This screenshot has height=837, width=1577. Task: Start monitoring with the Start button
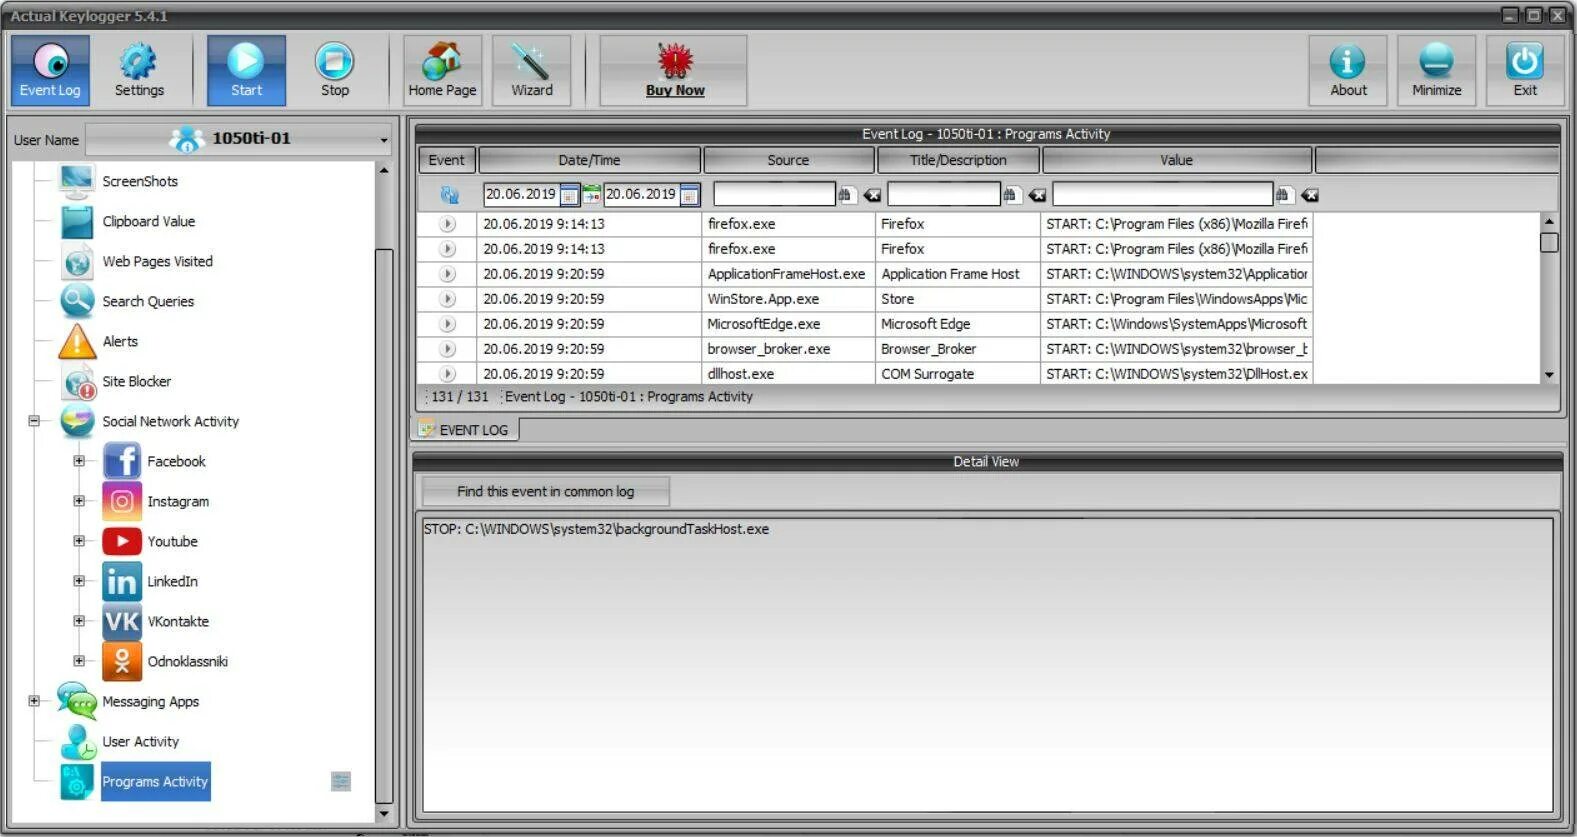tap(246, 70)
